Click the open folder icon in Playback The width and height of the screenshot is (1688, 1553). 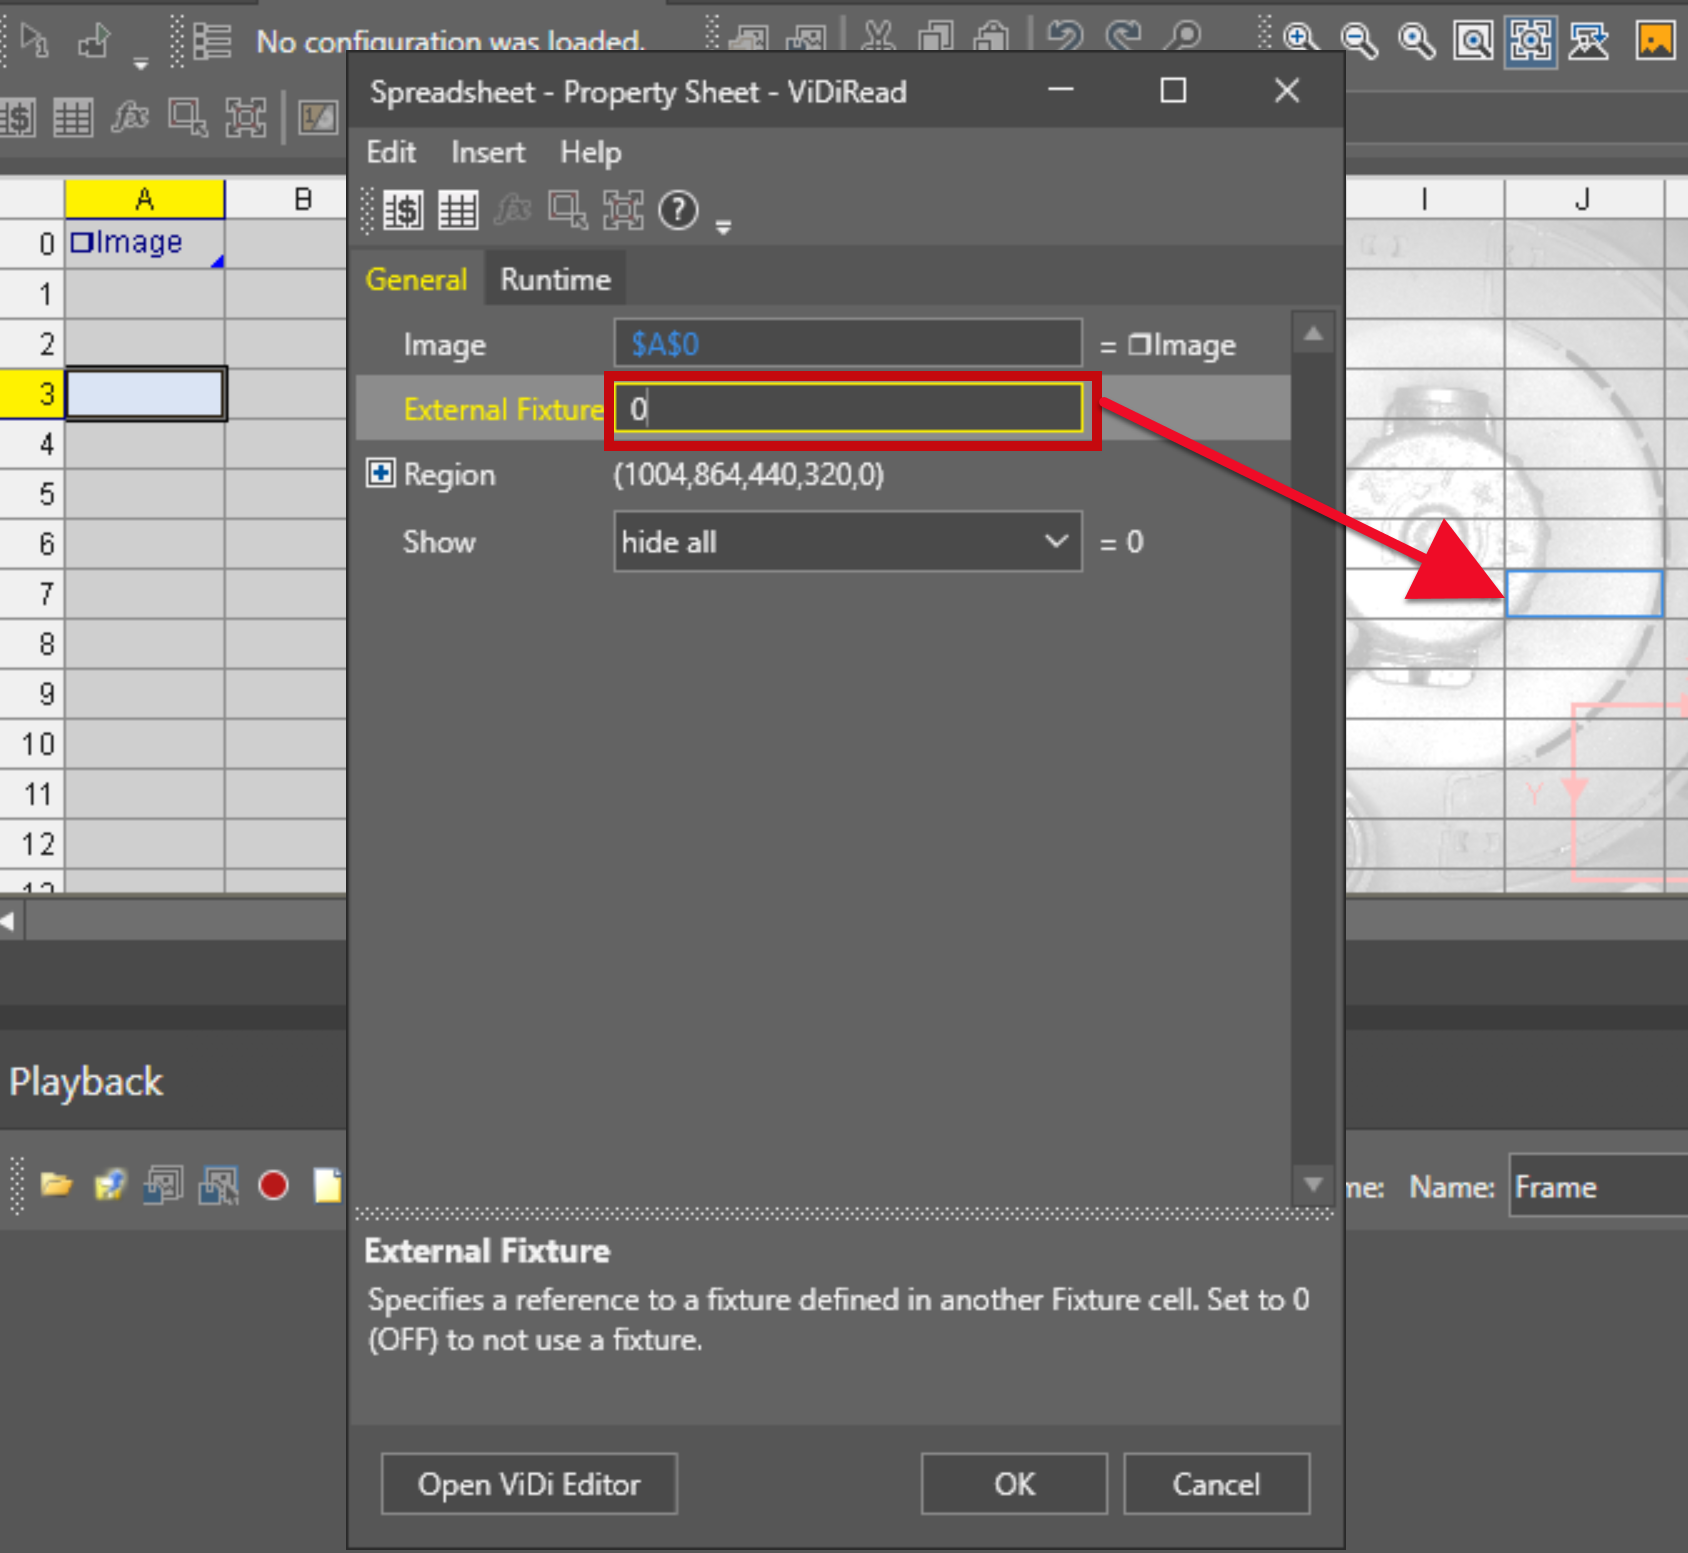tap(56, 1186)
